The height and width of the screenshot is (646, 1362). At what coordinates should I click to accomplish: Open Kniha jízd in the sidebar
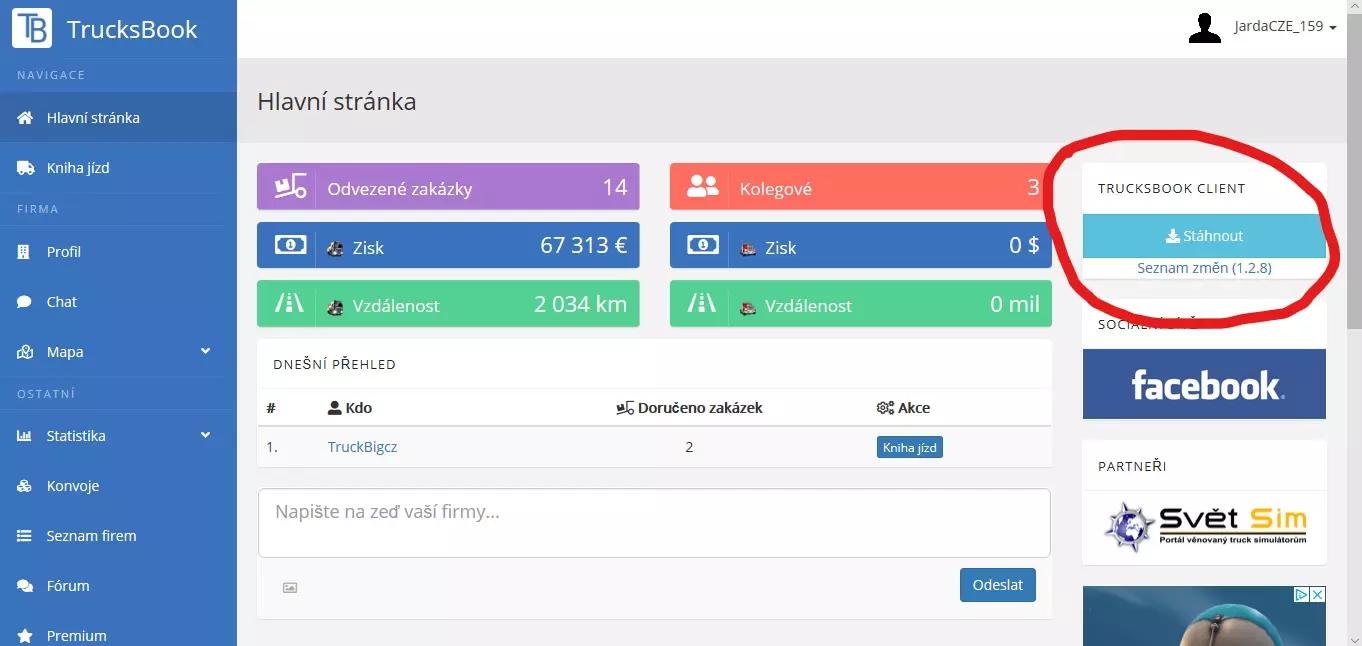tap(118, 168)
